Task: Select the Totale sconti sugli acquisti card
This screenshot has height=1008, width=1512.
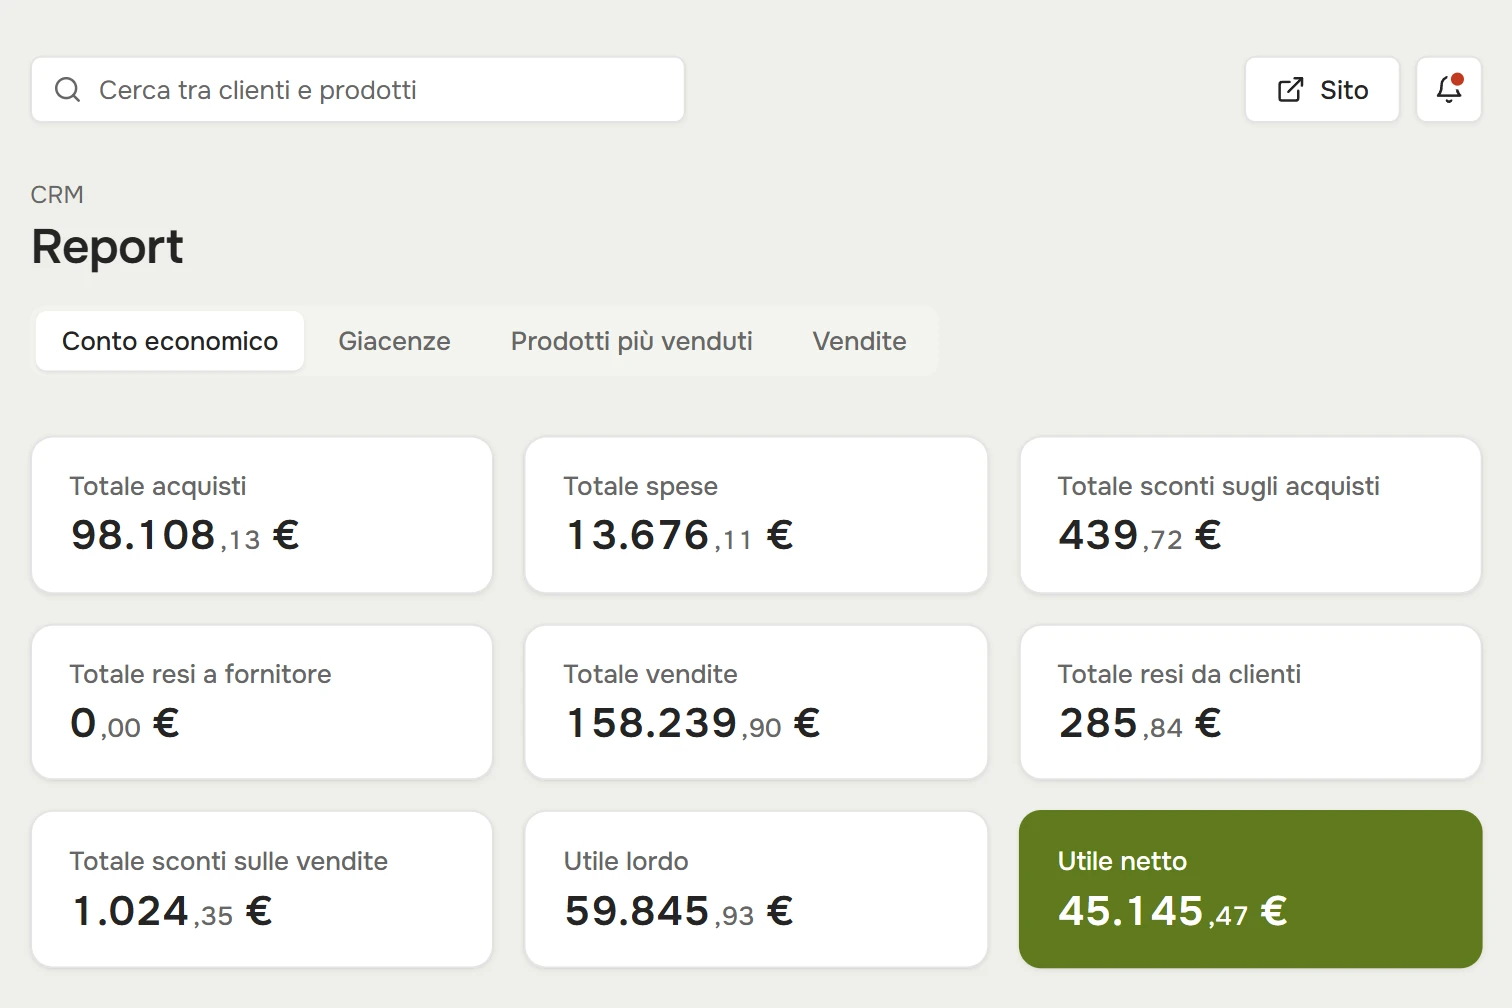Action: click(1250, 514)
